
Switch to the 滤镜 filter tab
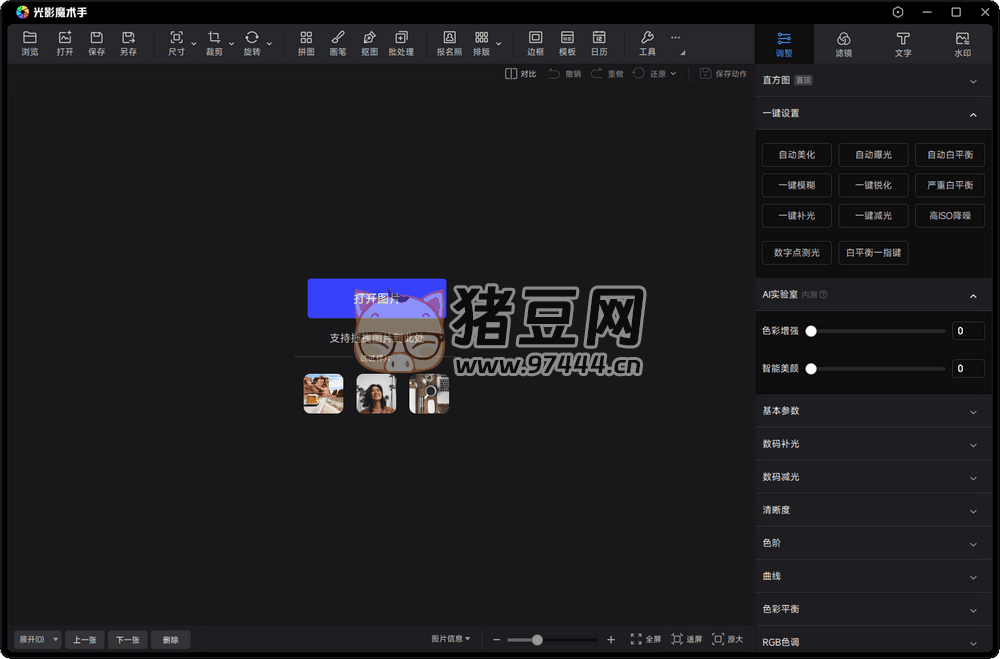843,43
